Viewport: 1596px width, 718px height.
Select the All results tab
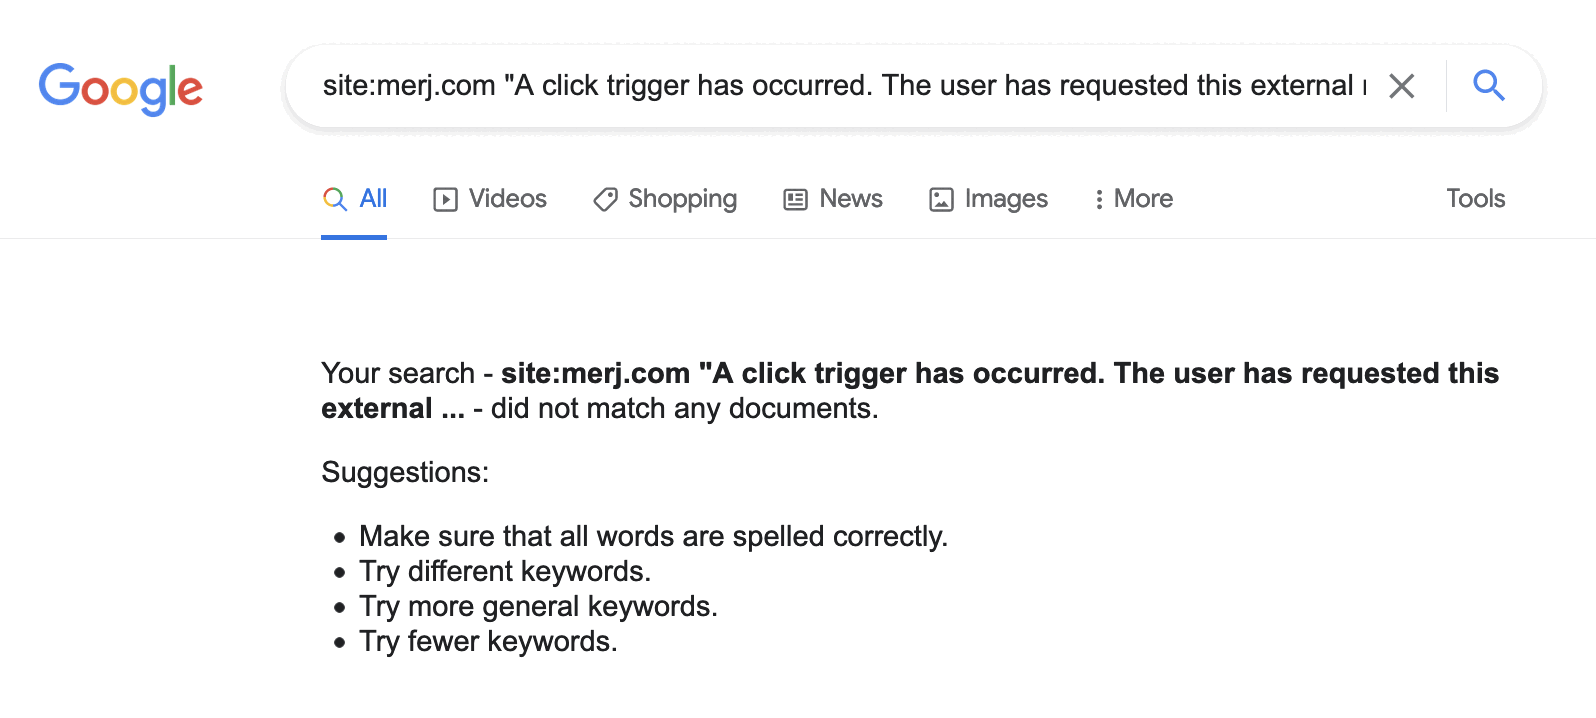tap(373, 199)
